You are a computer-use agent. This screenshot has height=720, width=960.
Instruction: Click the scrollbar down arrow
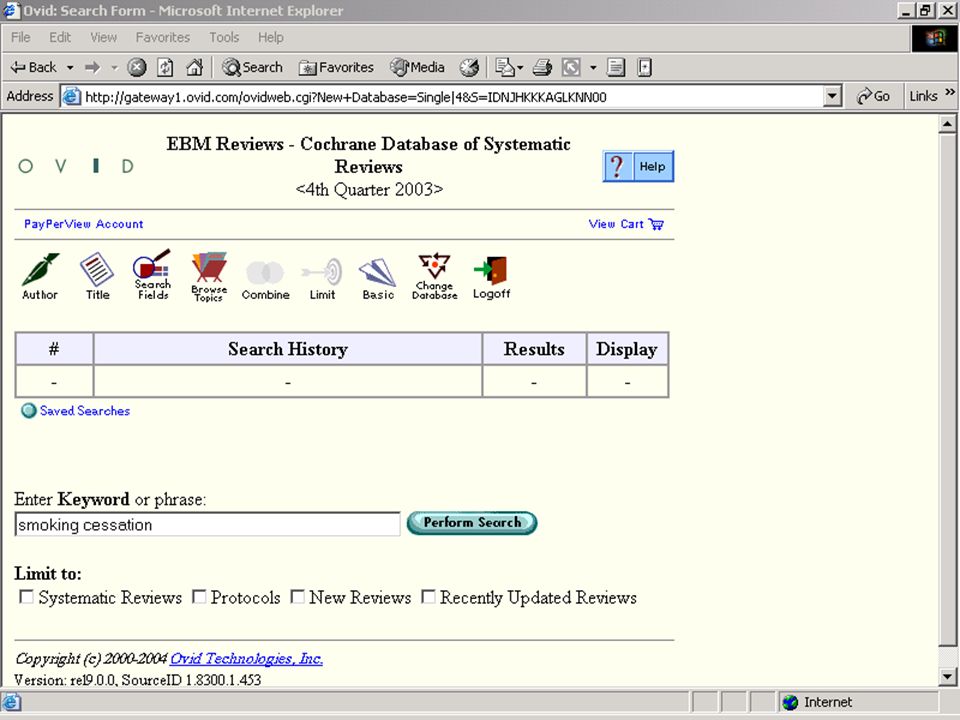click(947, 677)
